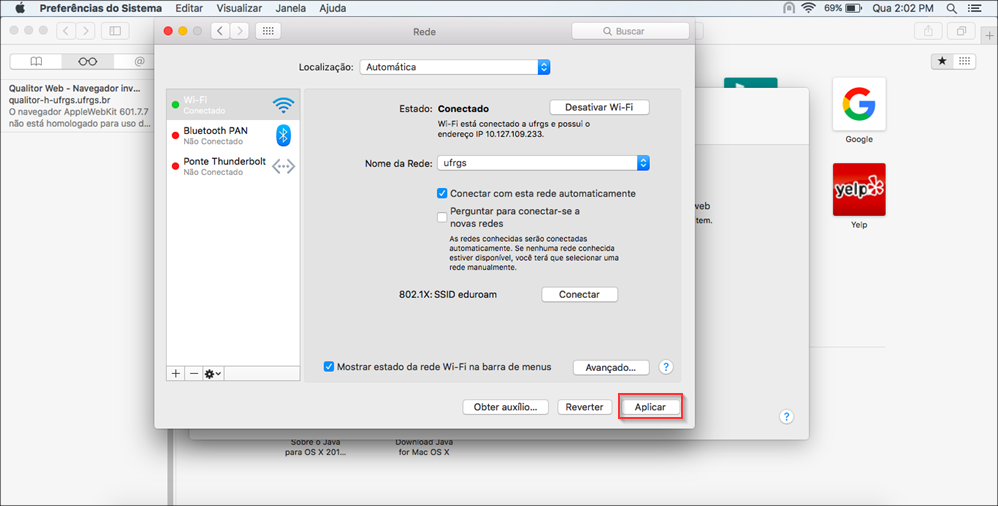Click help button in the background dialog
This screenshot has height=506, width=998.
pyautogui.click(x=786, y=417)
